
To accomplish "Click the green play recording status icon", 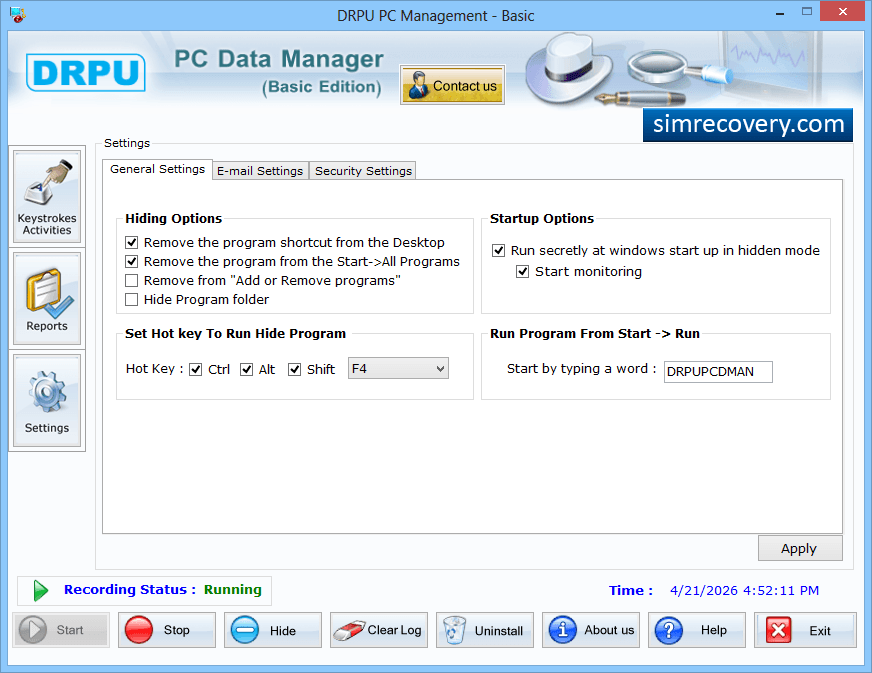I will point(40,590).
